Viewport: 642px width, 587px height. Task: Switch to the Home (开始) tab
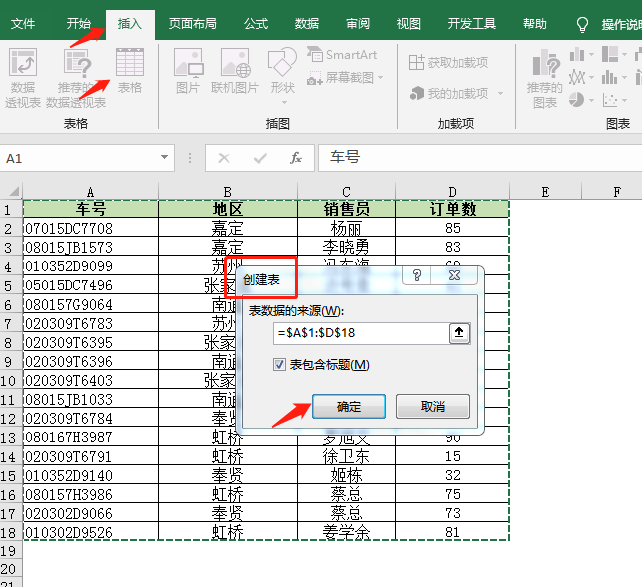79,24
